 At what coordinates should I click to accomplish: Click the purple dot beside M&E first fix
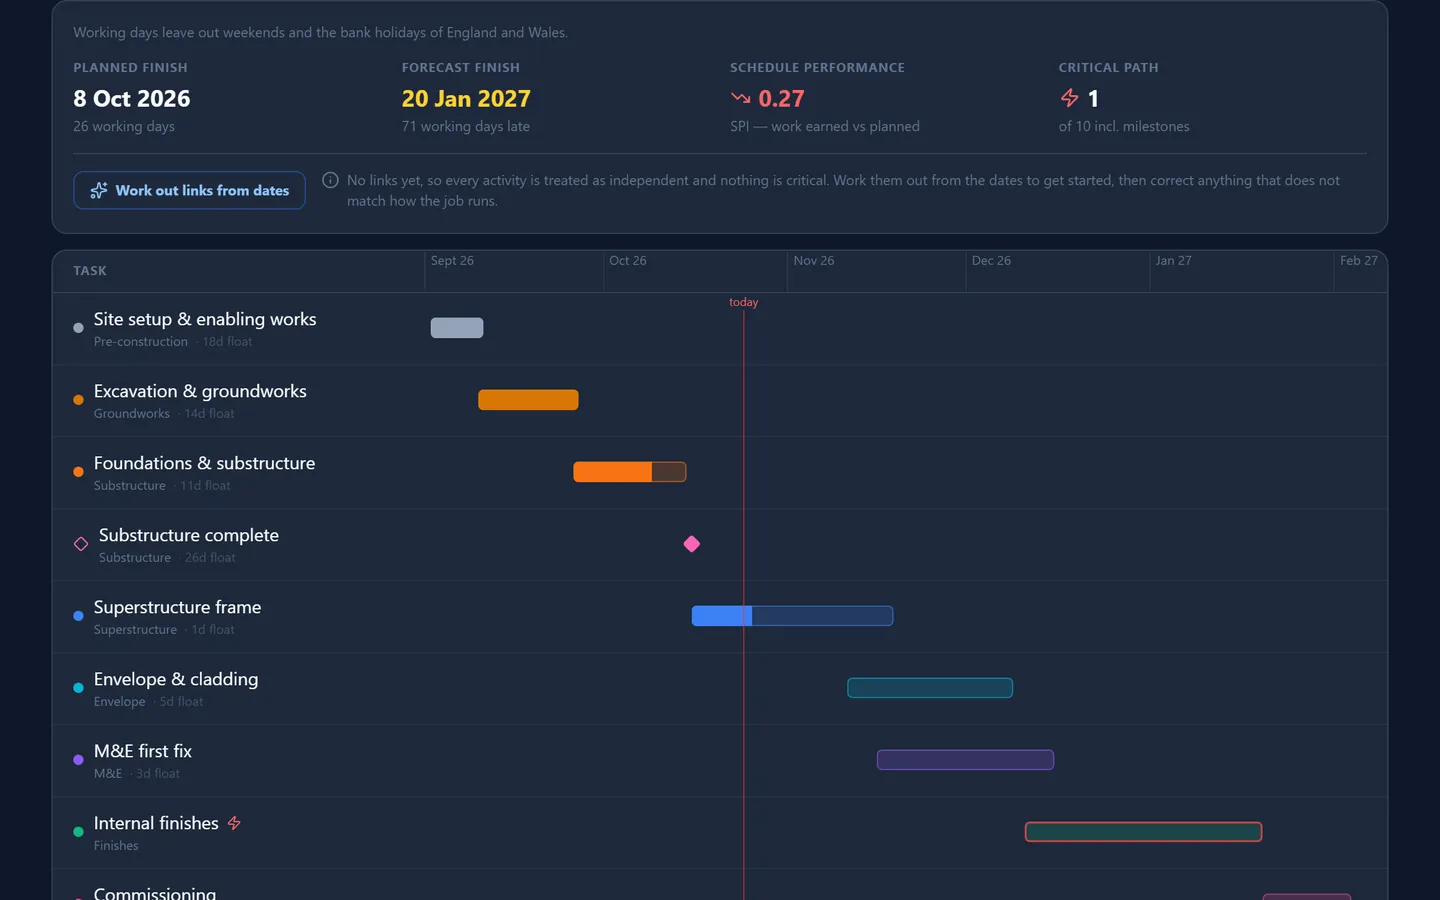(78, 760)
